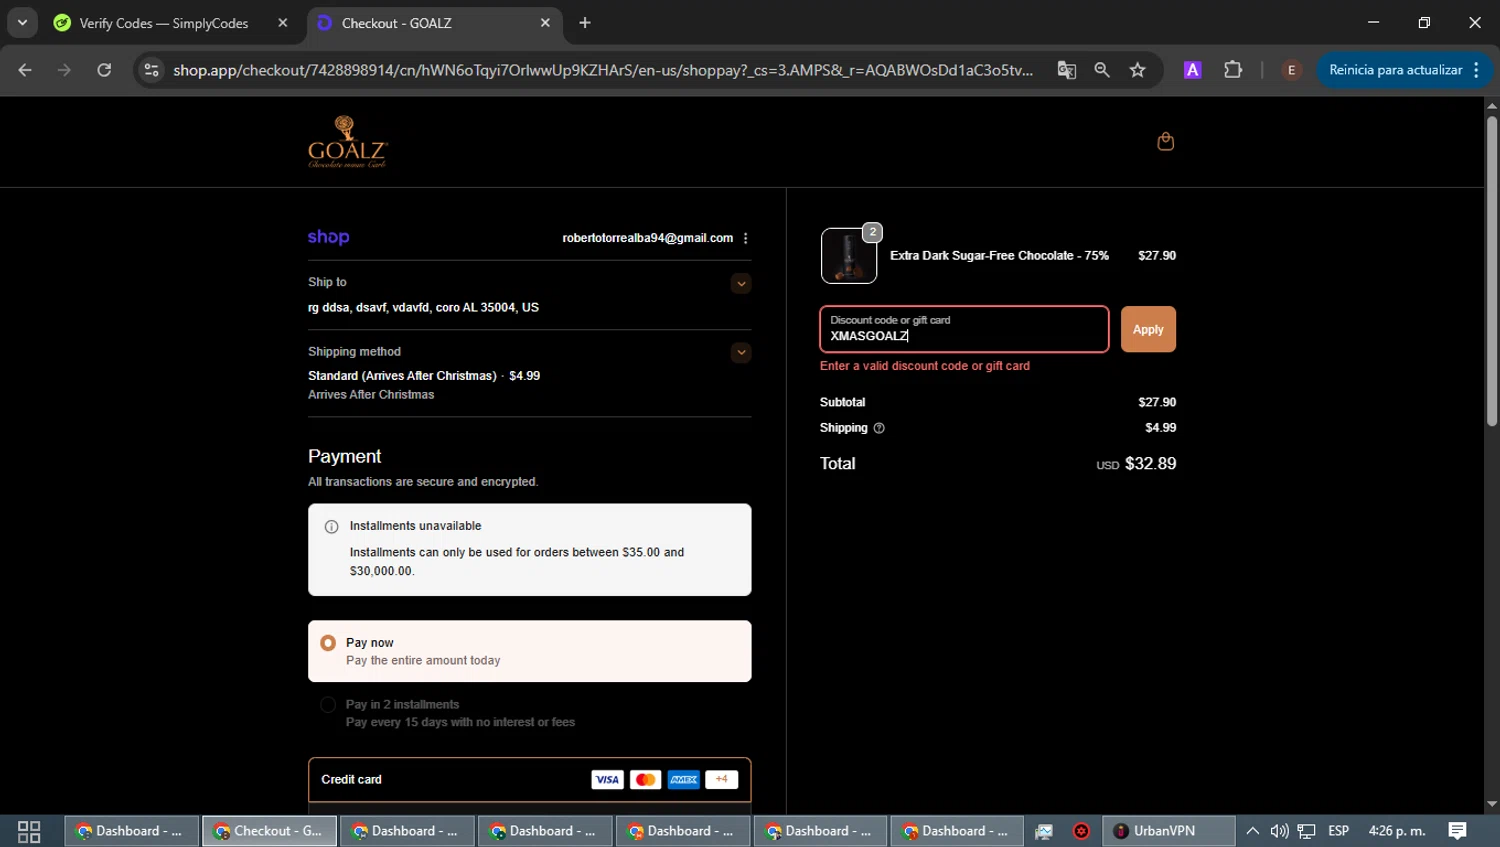Viewport: 1500px width, 847px height.
Task: Click the Installments unavailable info icon
Action: (331, 526)
